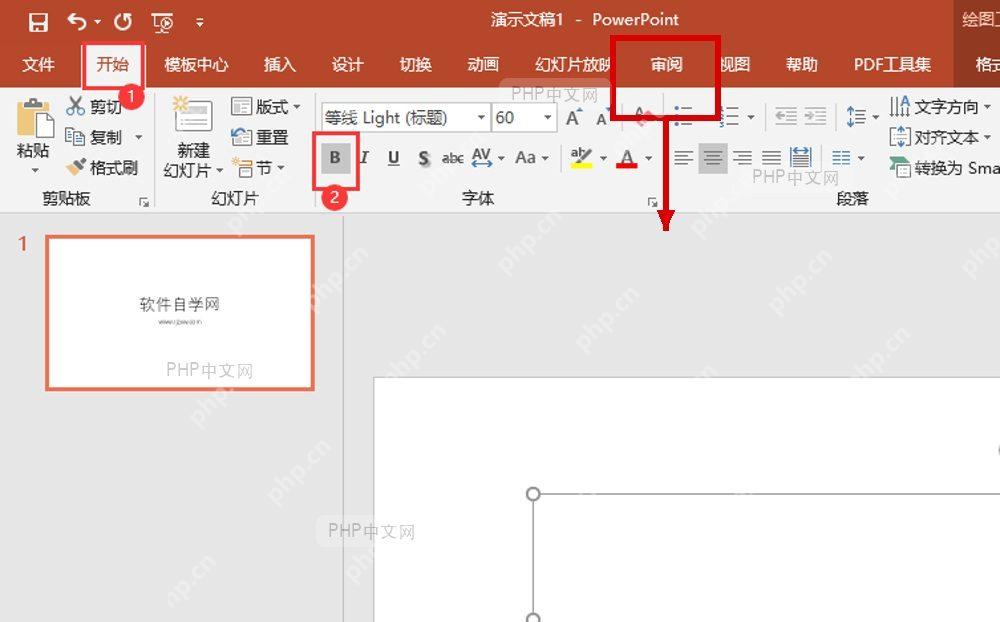Increase font size with the large A icon
Image resolution: width=1000 pixels, height=622 pixels.
[574, 117]
